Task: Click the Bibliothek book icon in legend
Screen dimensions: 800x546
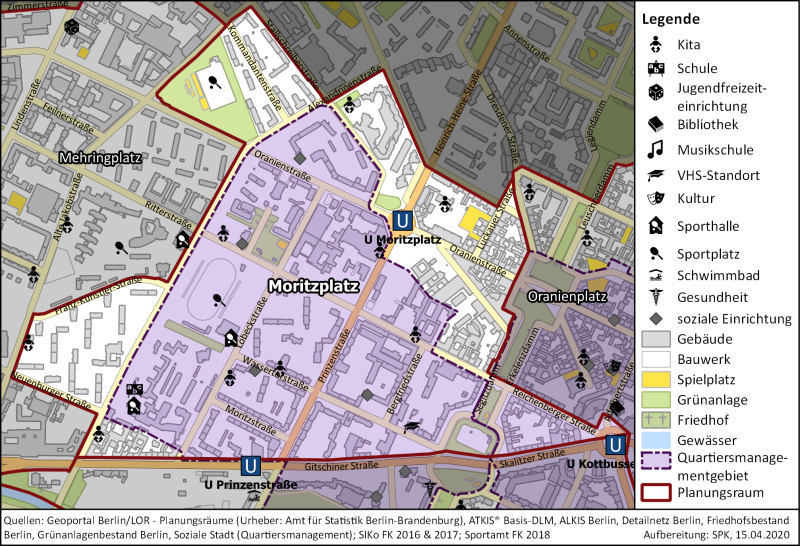Action: (x=655, y=124)
